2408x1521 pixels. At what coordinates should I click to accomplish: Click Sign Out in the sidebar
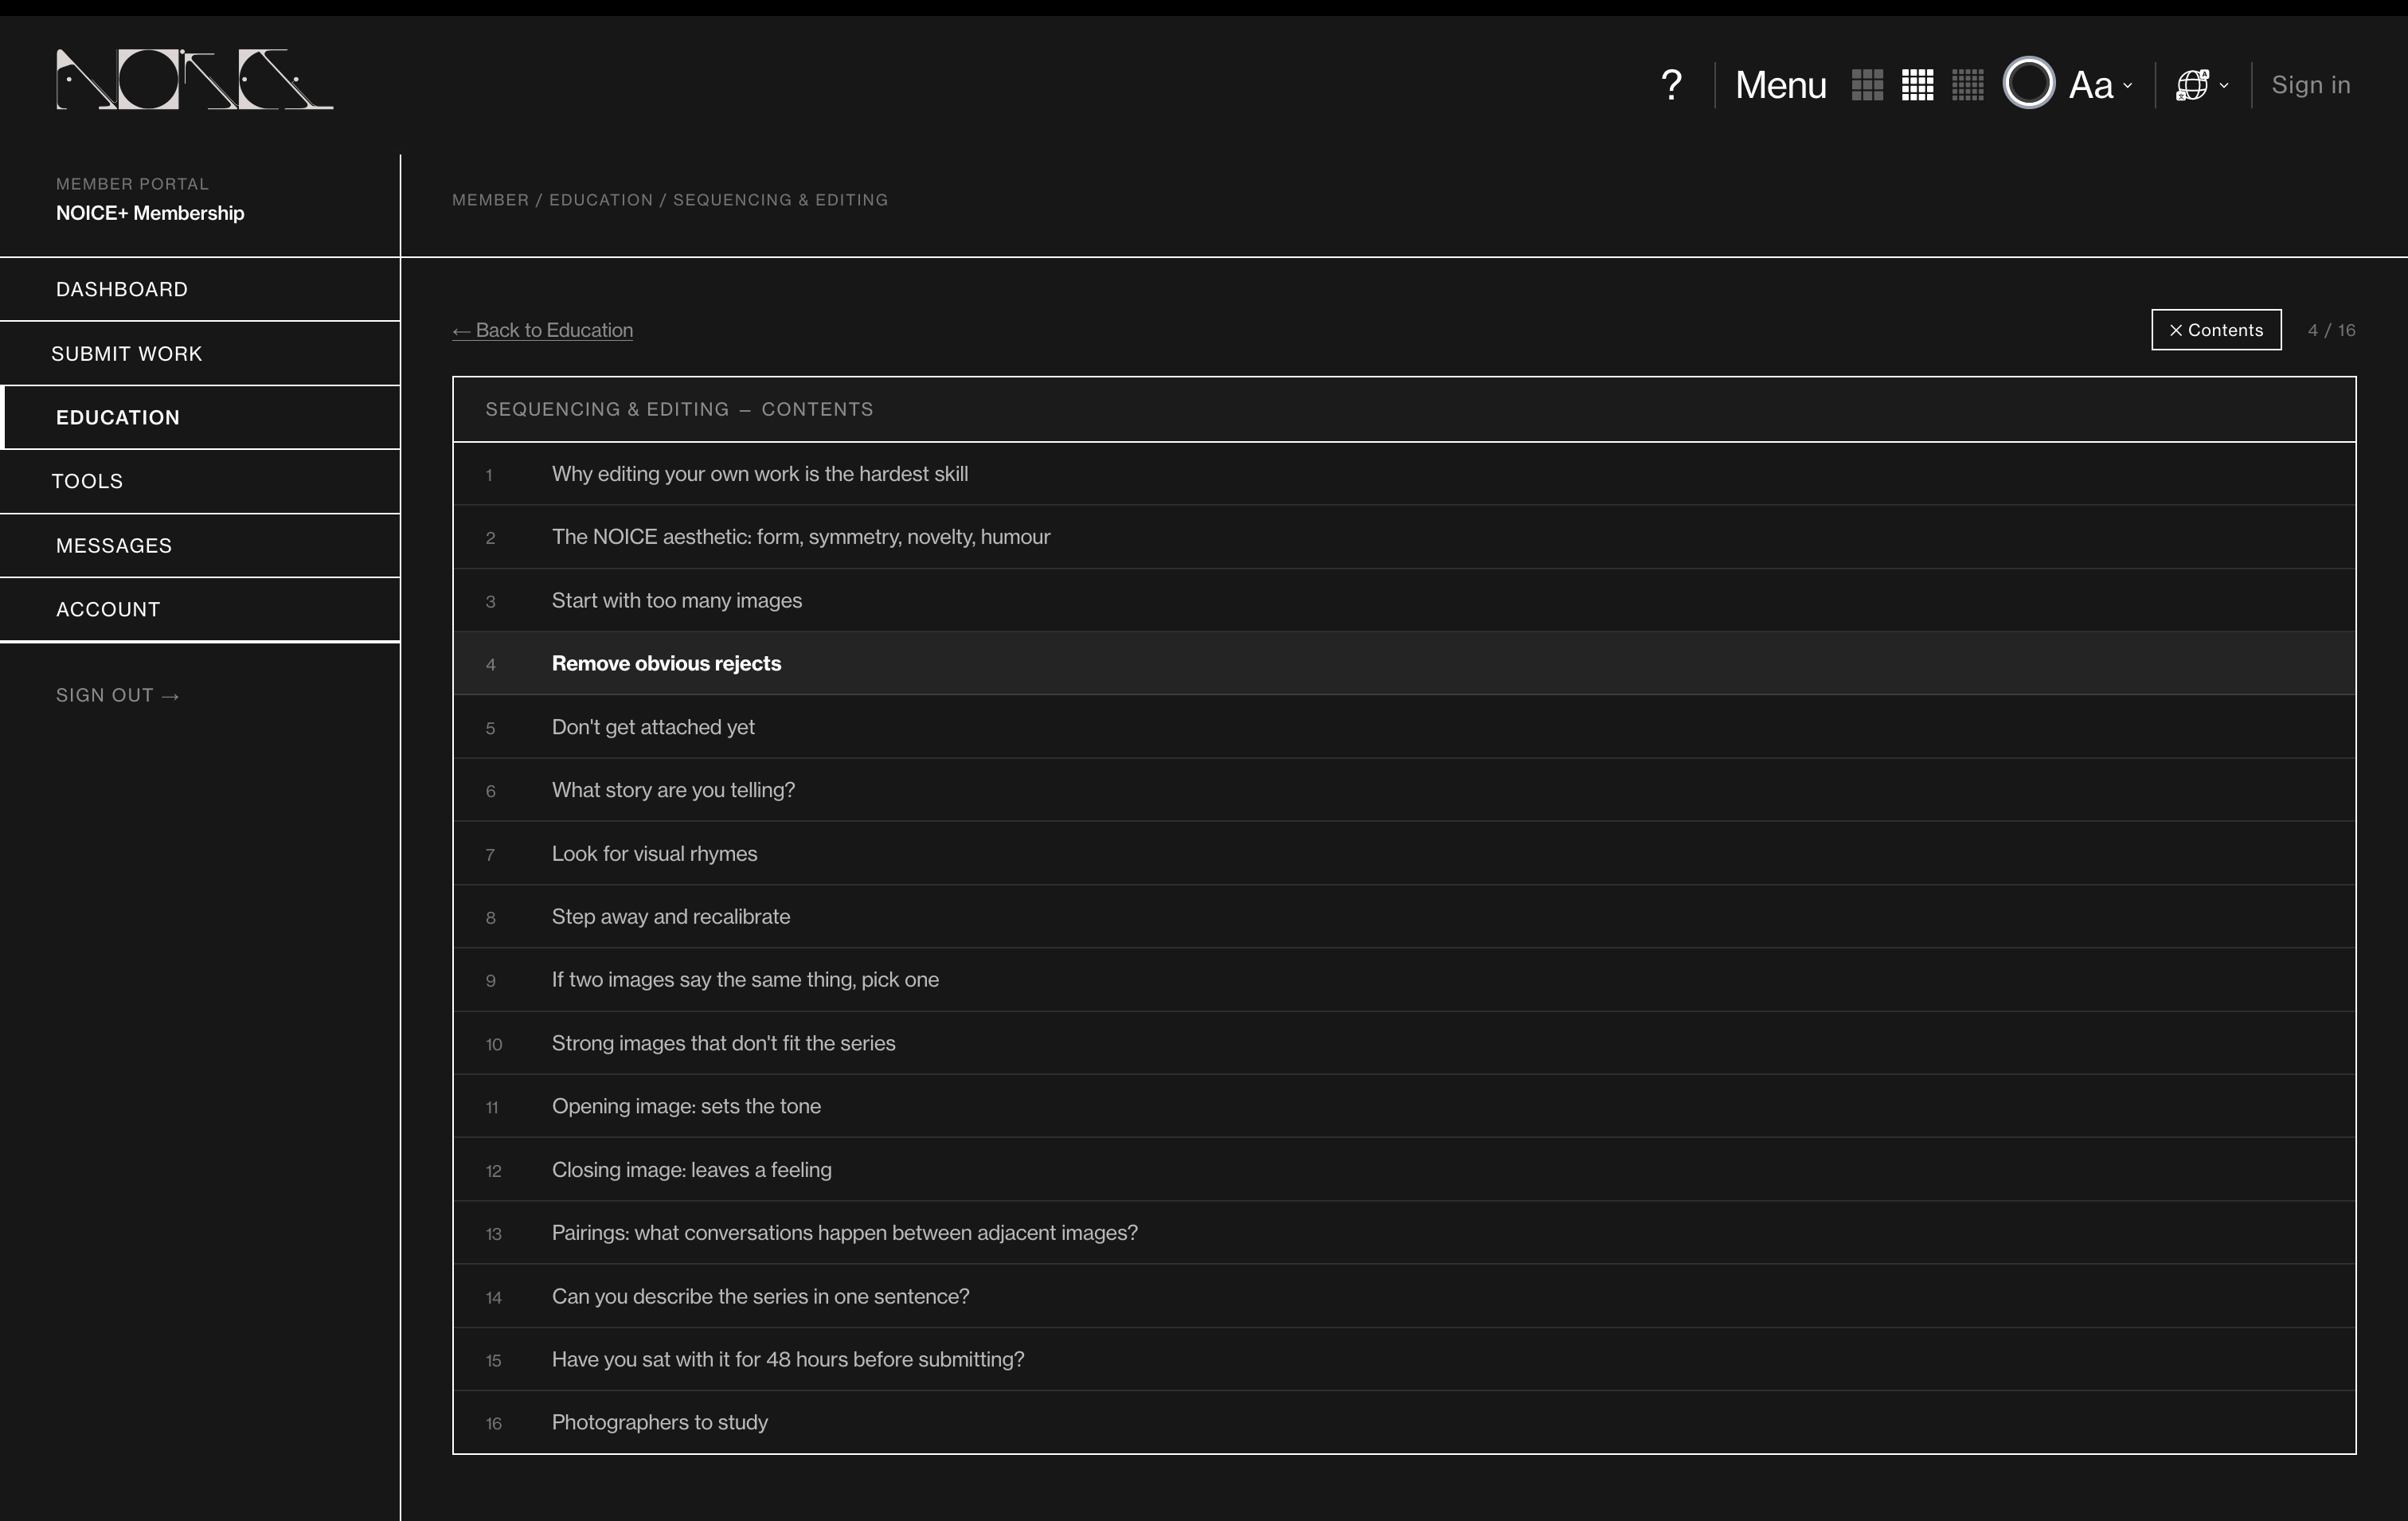(x=118, y=695)
